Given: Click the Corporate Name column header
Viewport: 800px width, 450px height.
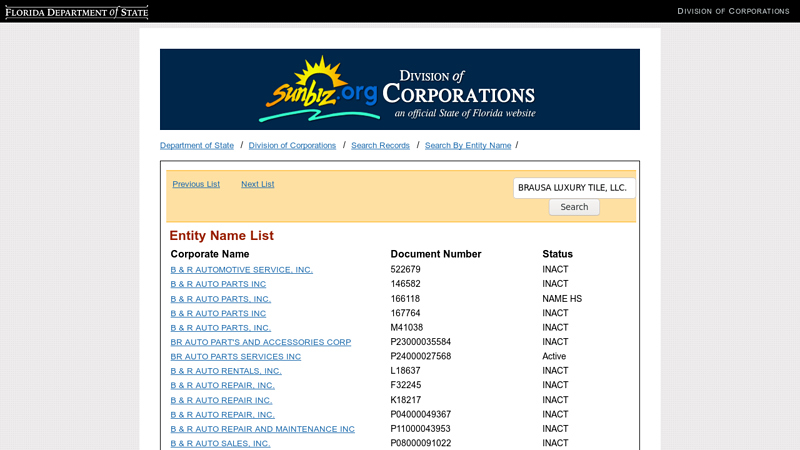Looking at the screenshot, I should (x=210, y=254).
